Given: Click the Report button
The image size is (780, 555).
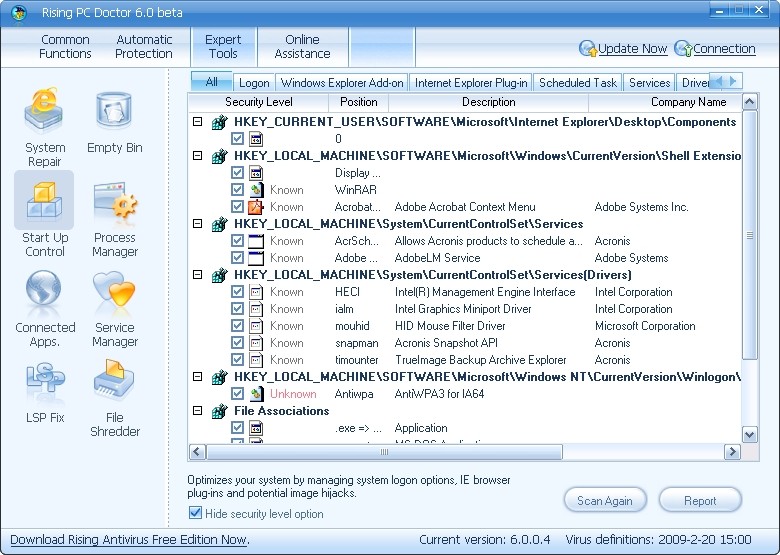Looking at the screenshot, I should pos(700,500).
